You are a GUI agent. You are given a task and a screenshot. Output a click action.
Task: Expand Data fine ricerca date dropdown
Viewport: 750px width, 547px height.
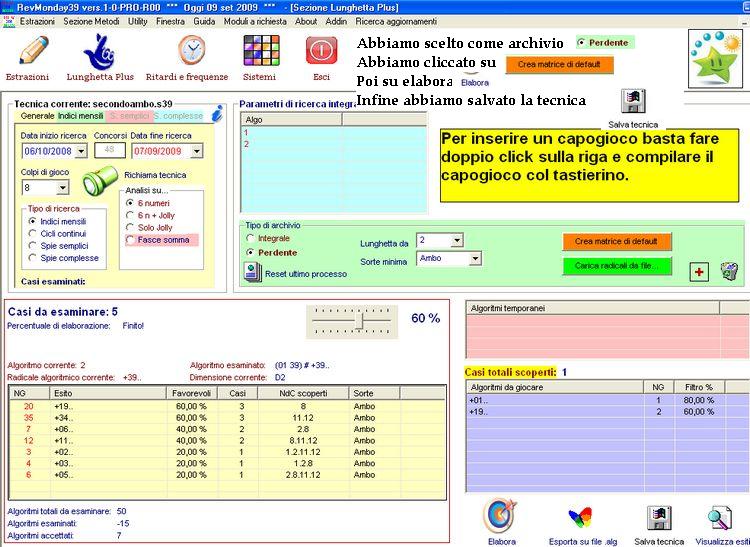197,152
